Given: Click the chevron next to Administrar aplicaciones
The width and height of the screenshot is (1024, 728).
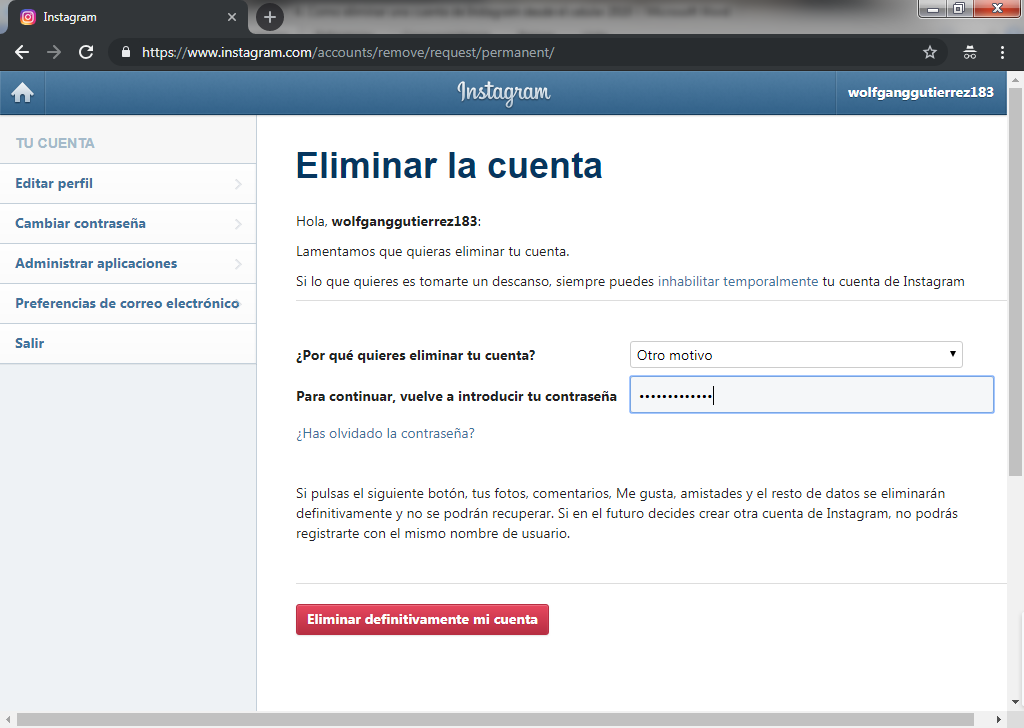Looking at the screenshot, I should click(x=238, y=264).
